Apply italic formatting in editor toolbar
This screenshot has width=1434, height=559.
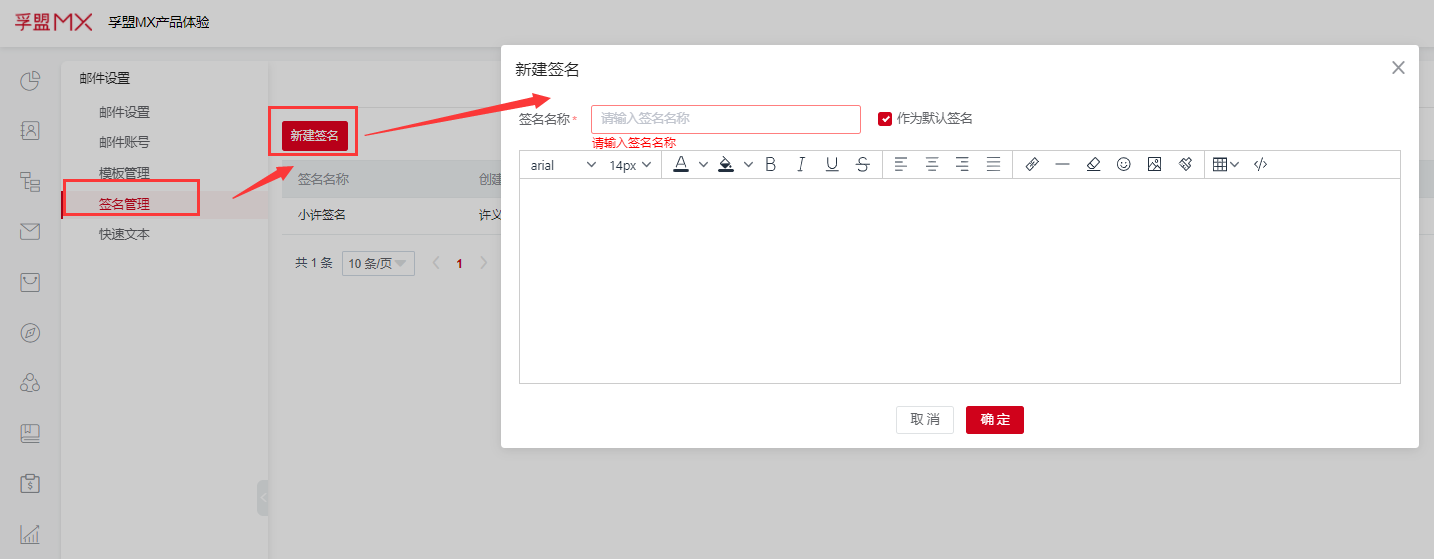(x=801, y=165)
